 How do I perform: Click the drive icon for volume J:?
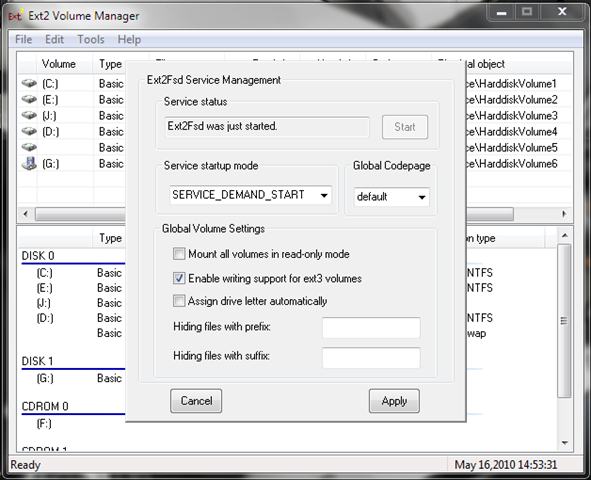click(x=29, y=115)
